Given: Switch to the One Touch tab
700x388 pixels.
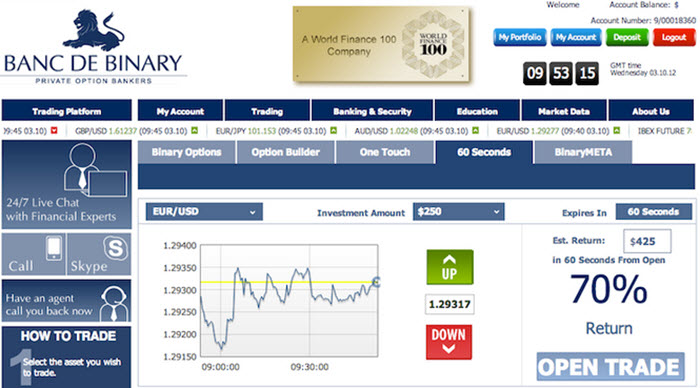Looking at the screenshot, I should (x=385, y=152).
